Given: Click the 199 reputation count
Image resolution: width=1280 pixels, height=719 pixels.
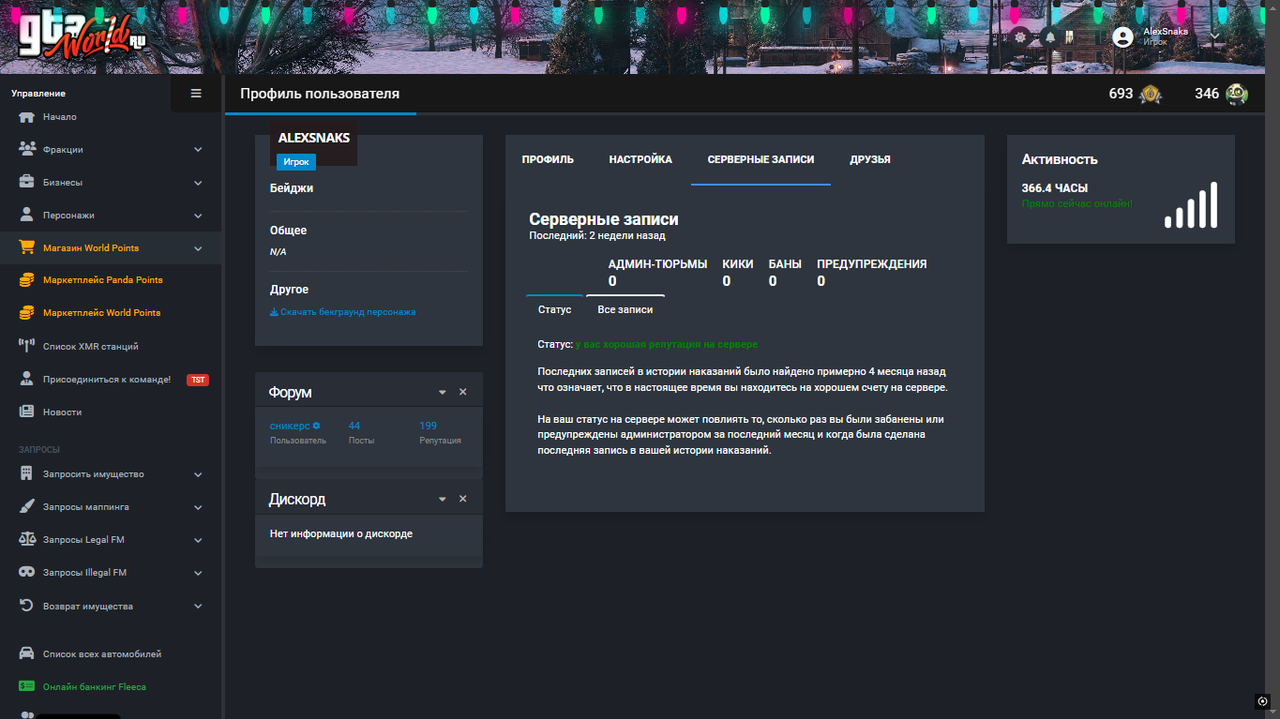Looking at the screenshot, I should click(428, 426).
